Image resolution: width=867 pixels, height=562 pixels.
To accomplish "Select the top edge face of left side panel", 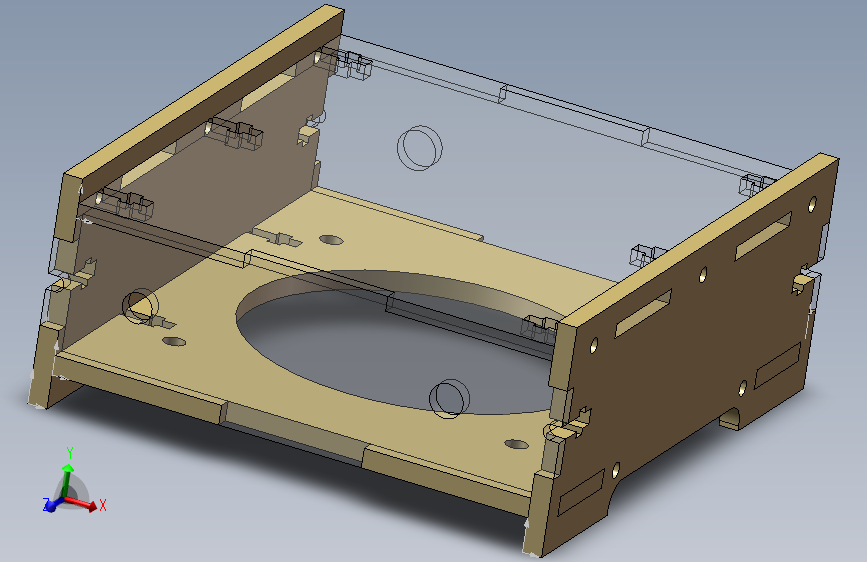I will (205, 91).
